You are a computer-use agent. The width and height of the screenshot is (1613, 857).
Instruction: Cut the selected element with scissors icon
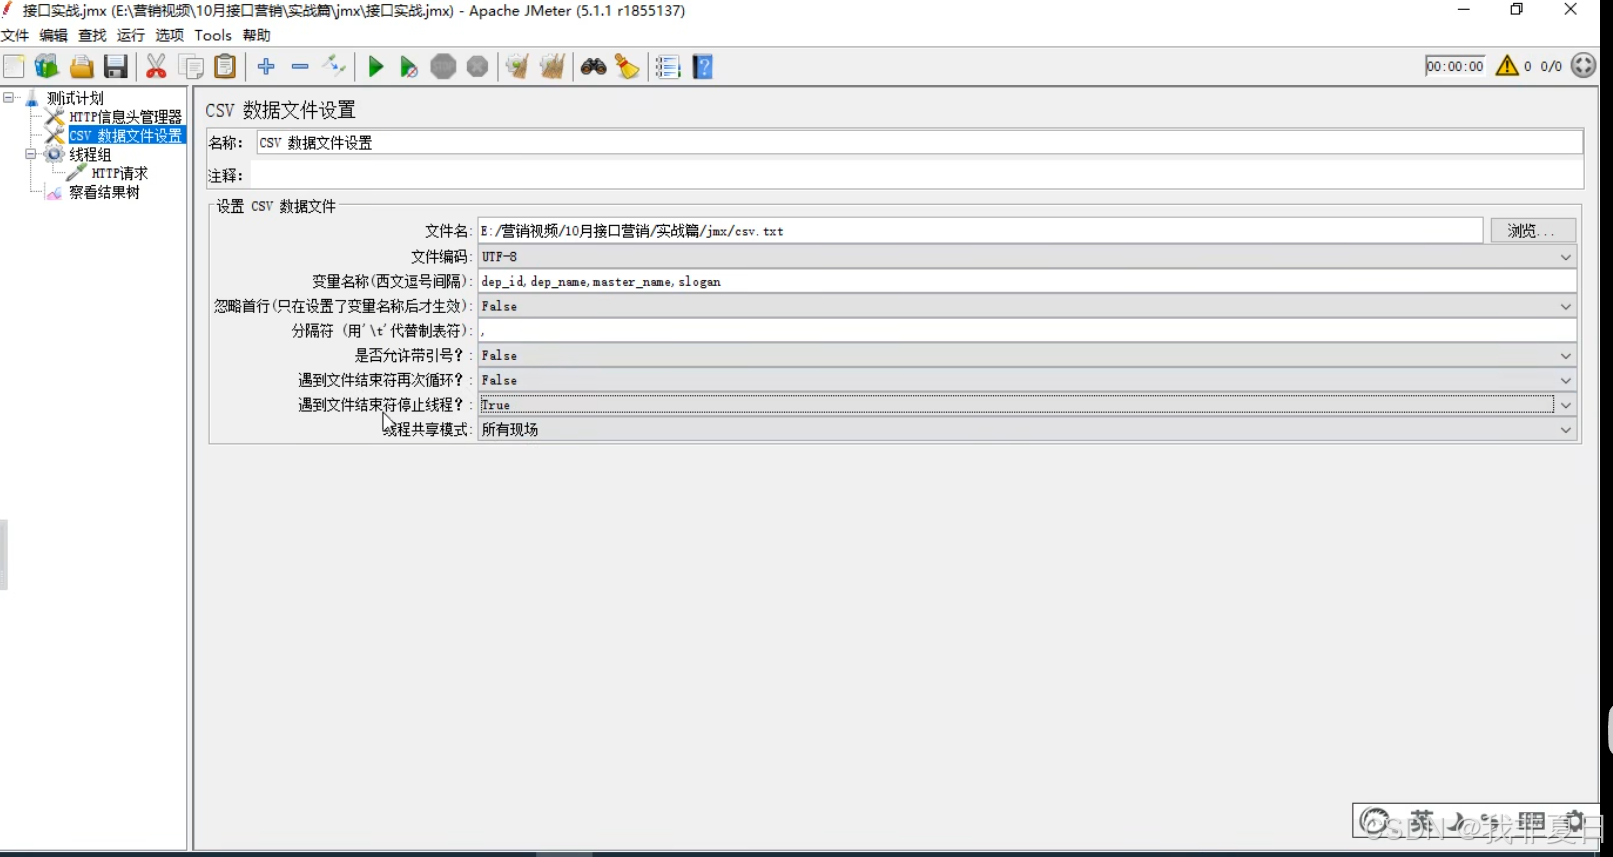pos(156,67)
